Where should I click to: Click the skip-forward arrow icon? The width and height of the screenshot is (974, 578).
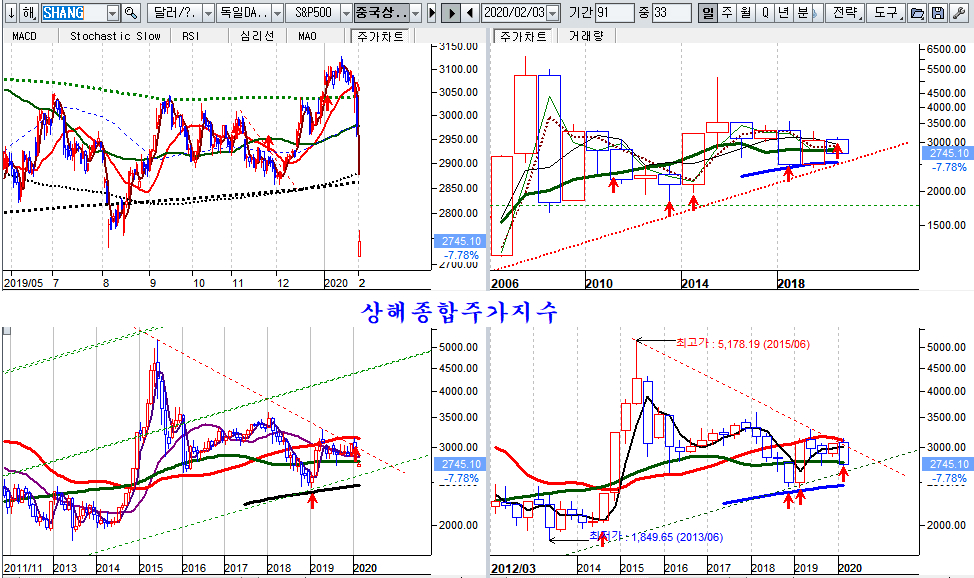coord(432,12)
